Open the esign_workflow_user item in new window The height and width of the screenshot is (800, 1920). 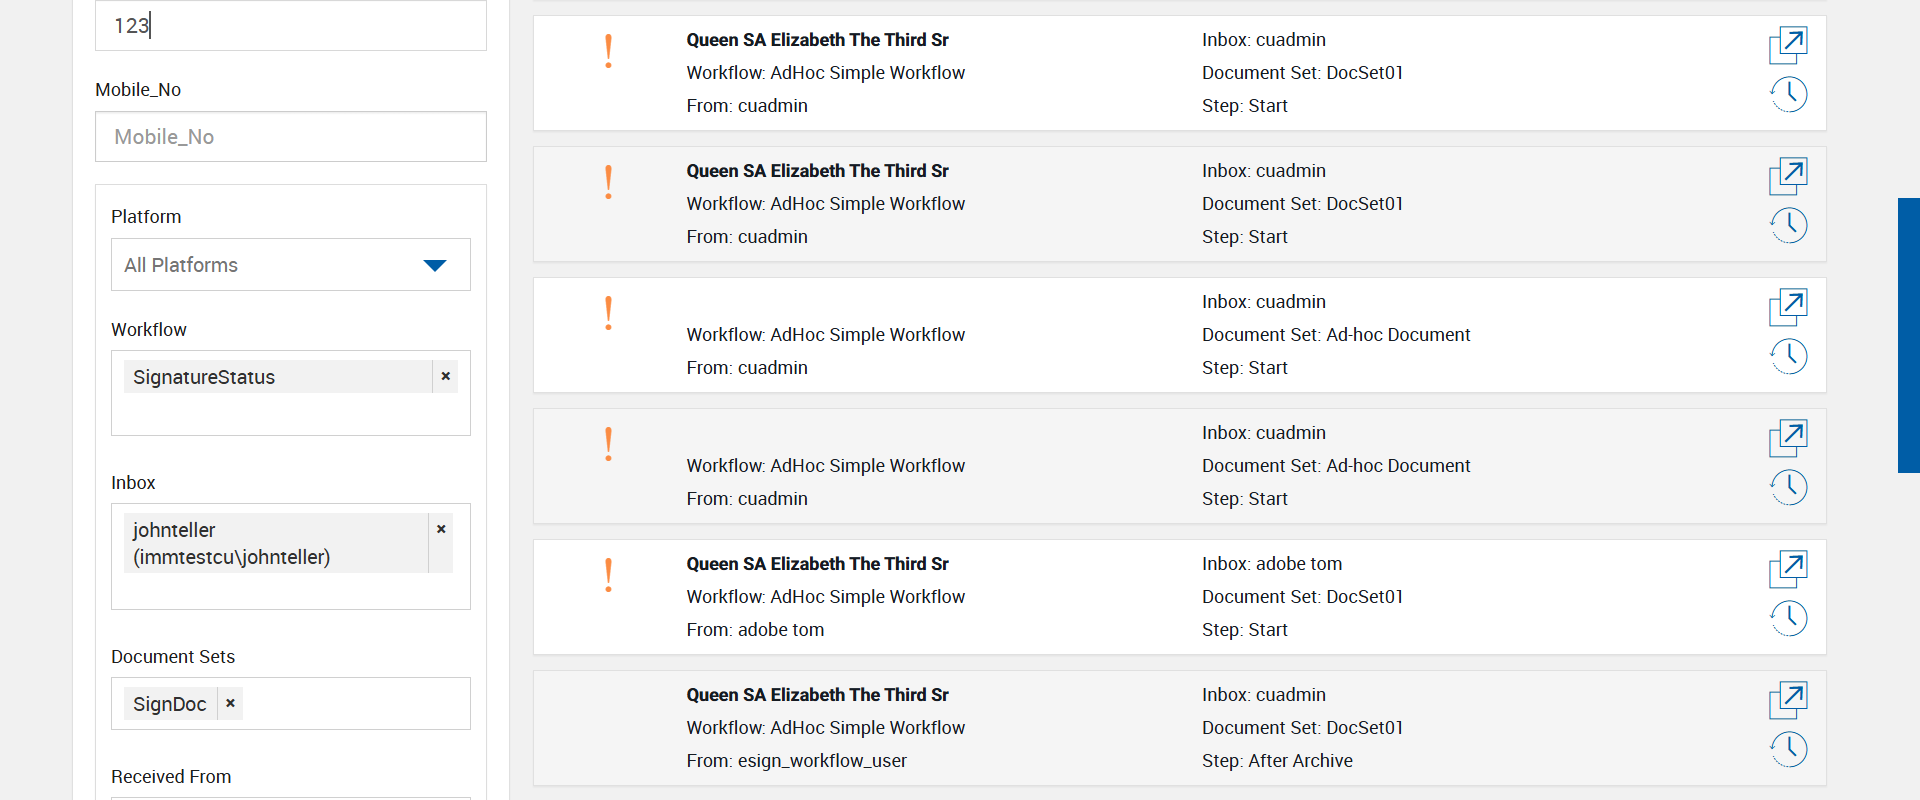(1788, 700)
